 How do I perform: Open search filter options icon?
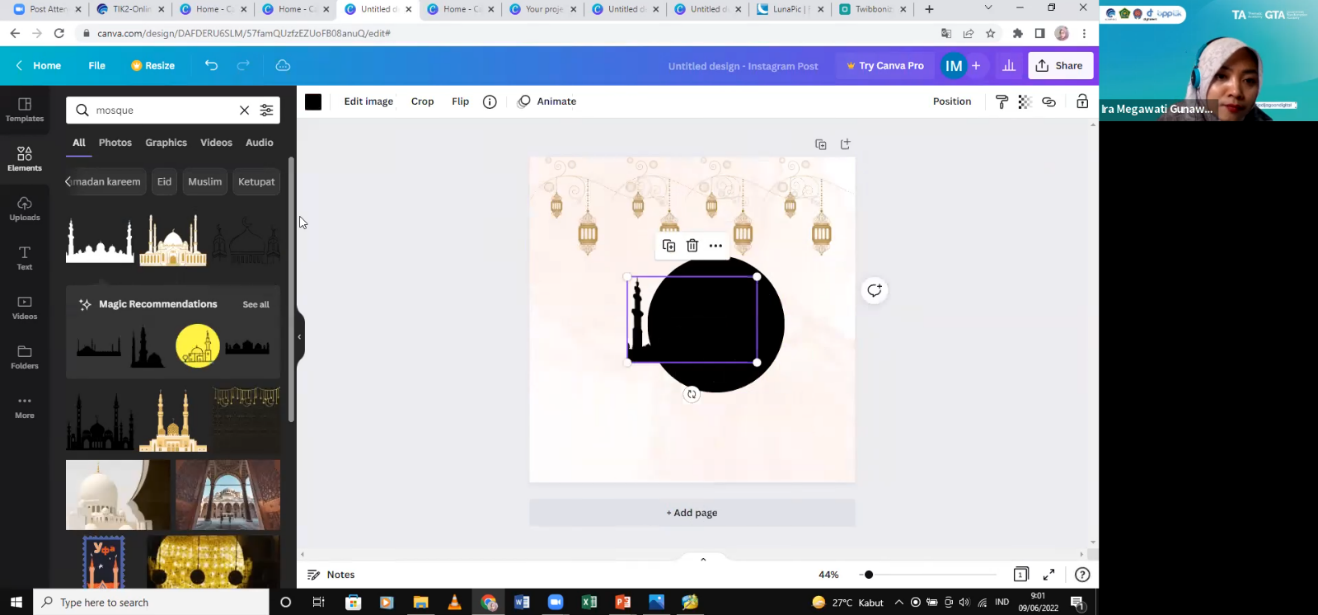tap(267, 110)
